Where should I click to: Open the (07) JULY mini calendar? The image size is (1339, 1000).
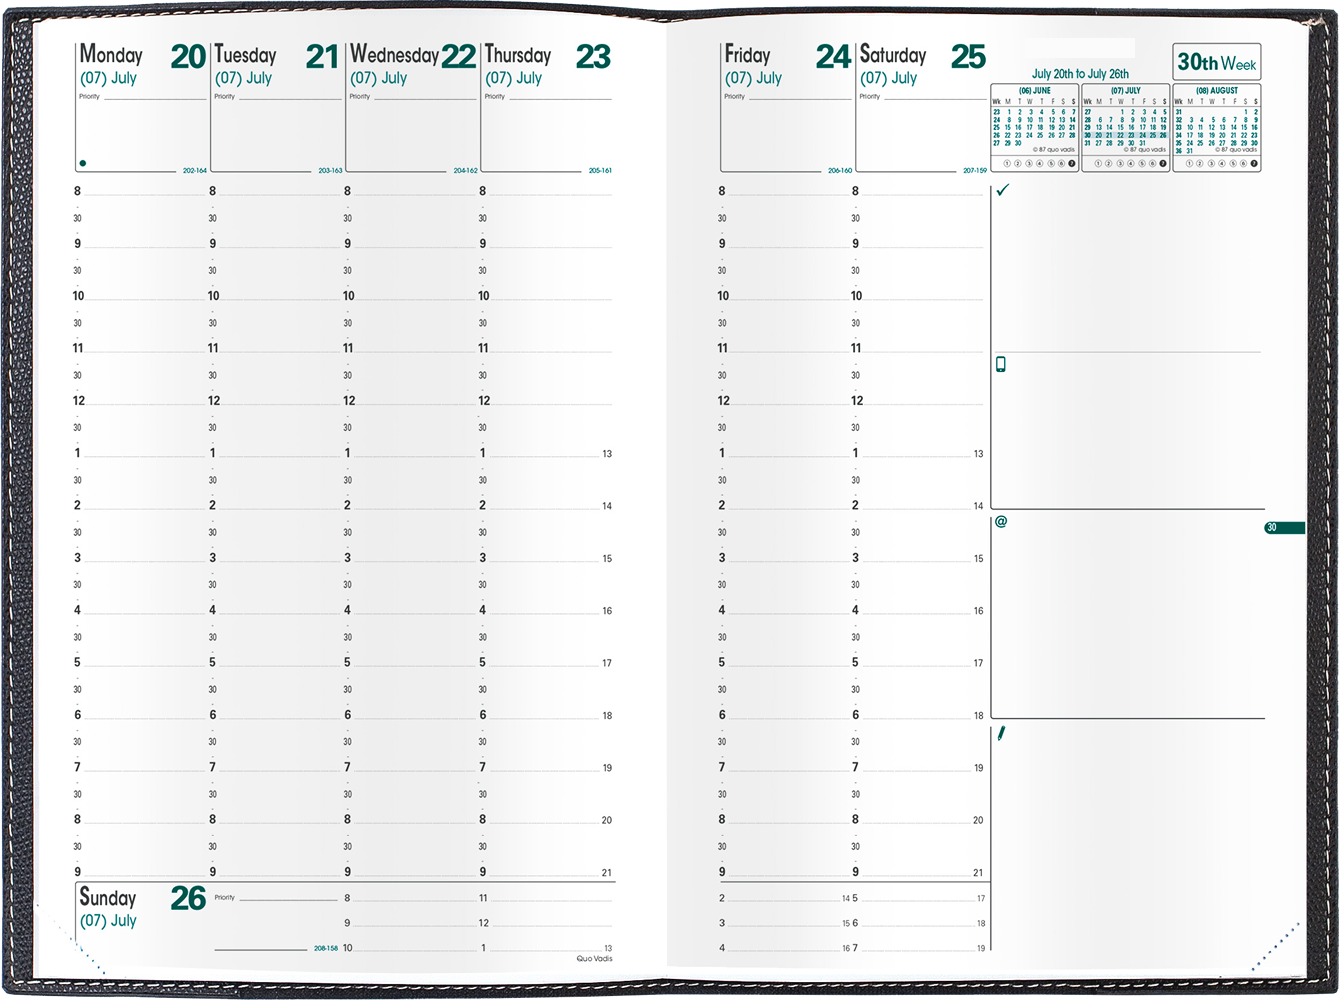tap(1125, 128)
